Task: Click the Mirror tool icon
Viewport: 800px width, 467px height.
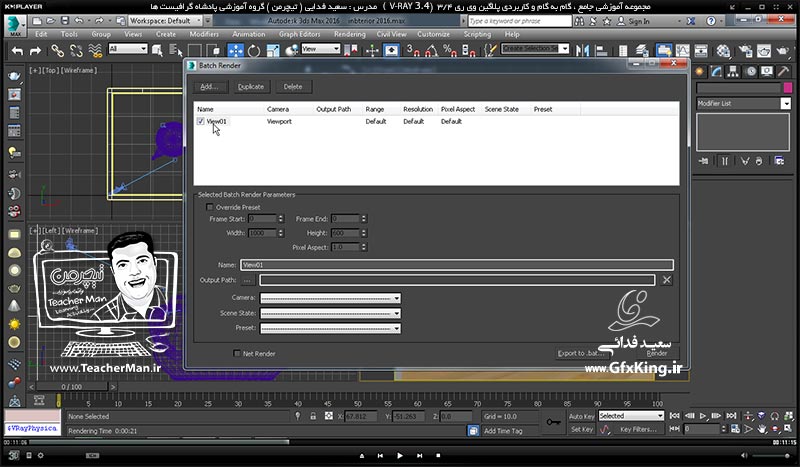Action: [x=582, y=51]
